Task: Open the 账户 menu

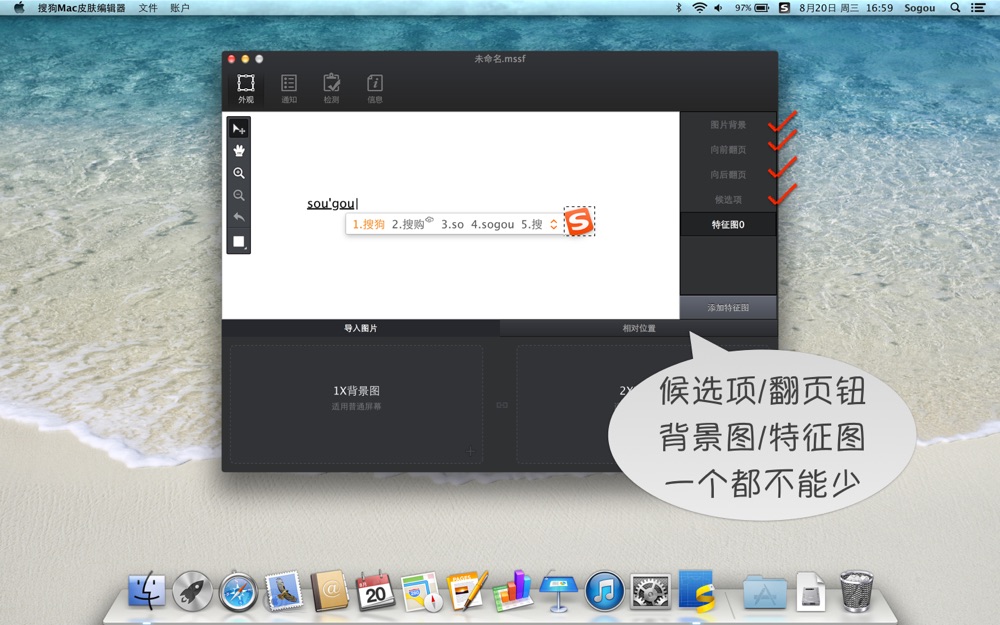Action: click(180, 8)
